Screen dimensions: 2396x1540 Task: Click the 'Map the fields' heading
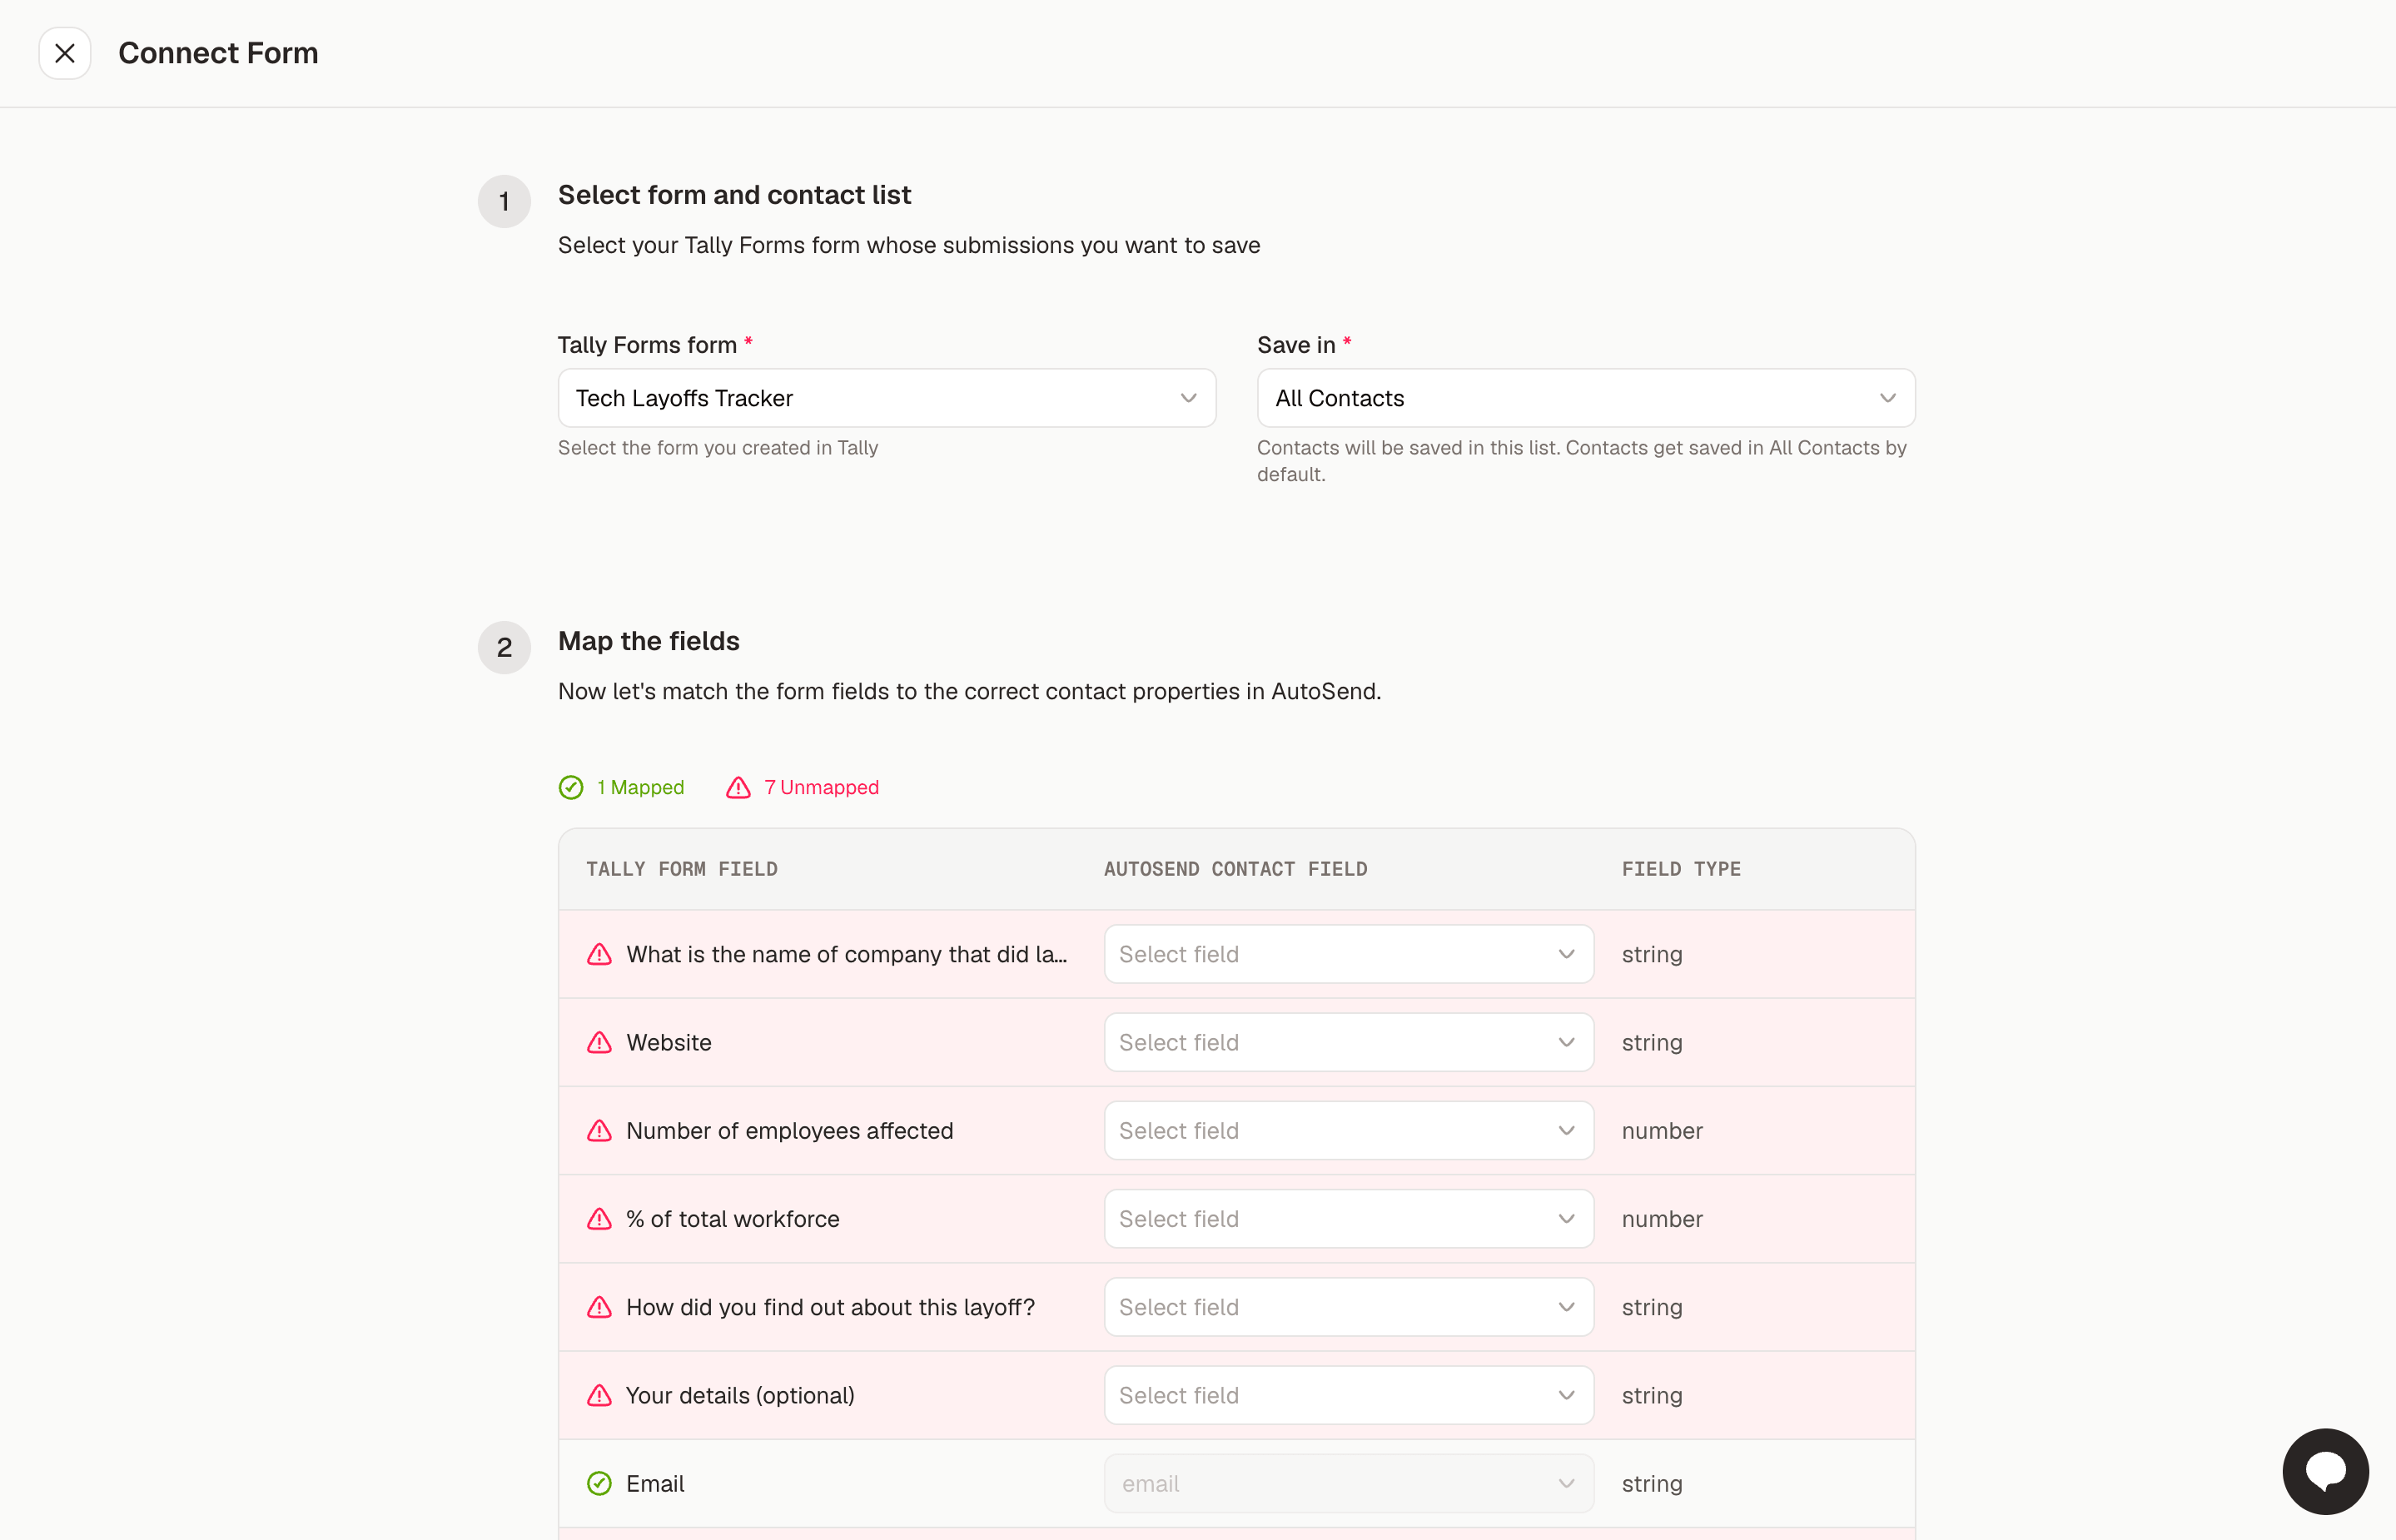pos(649,640)
